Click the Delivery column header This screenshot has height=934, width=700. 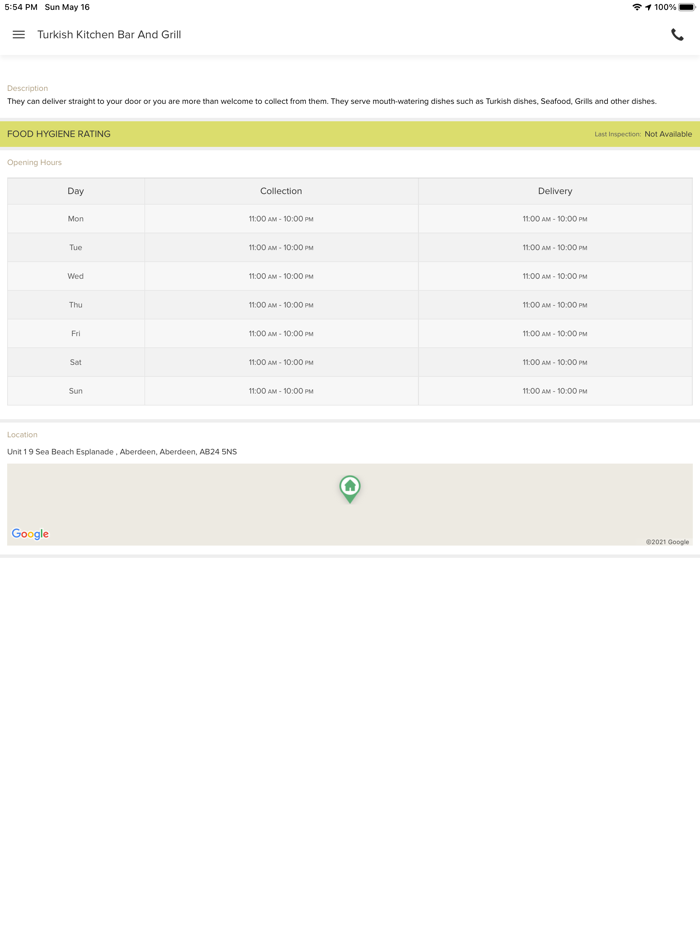555,191
